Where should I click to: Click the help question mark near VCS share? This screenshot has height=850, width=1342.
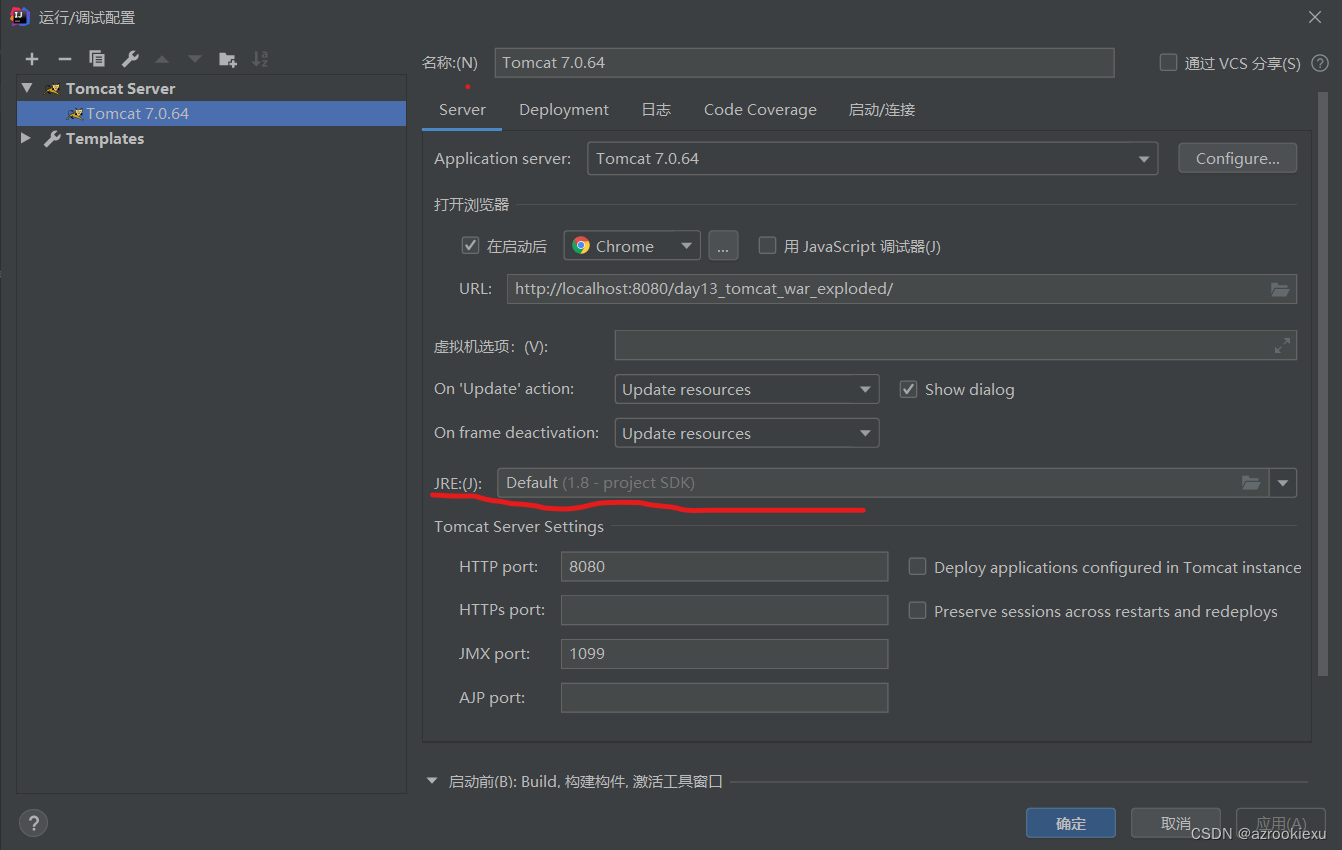[1320, 63]
